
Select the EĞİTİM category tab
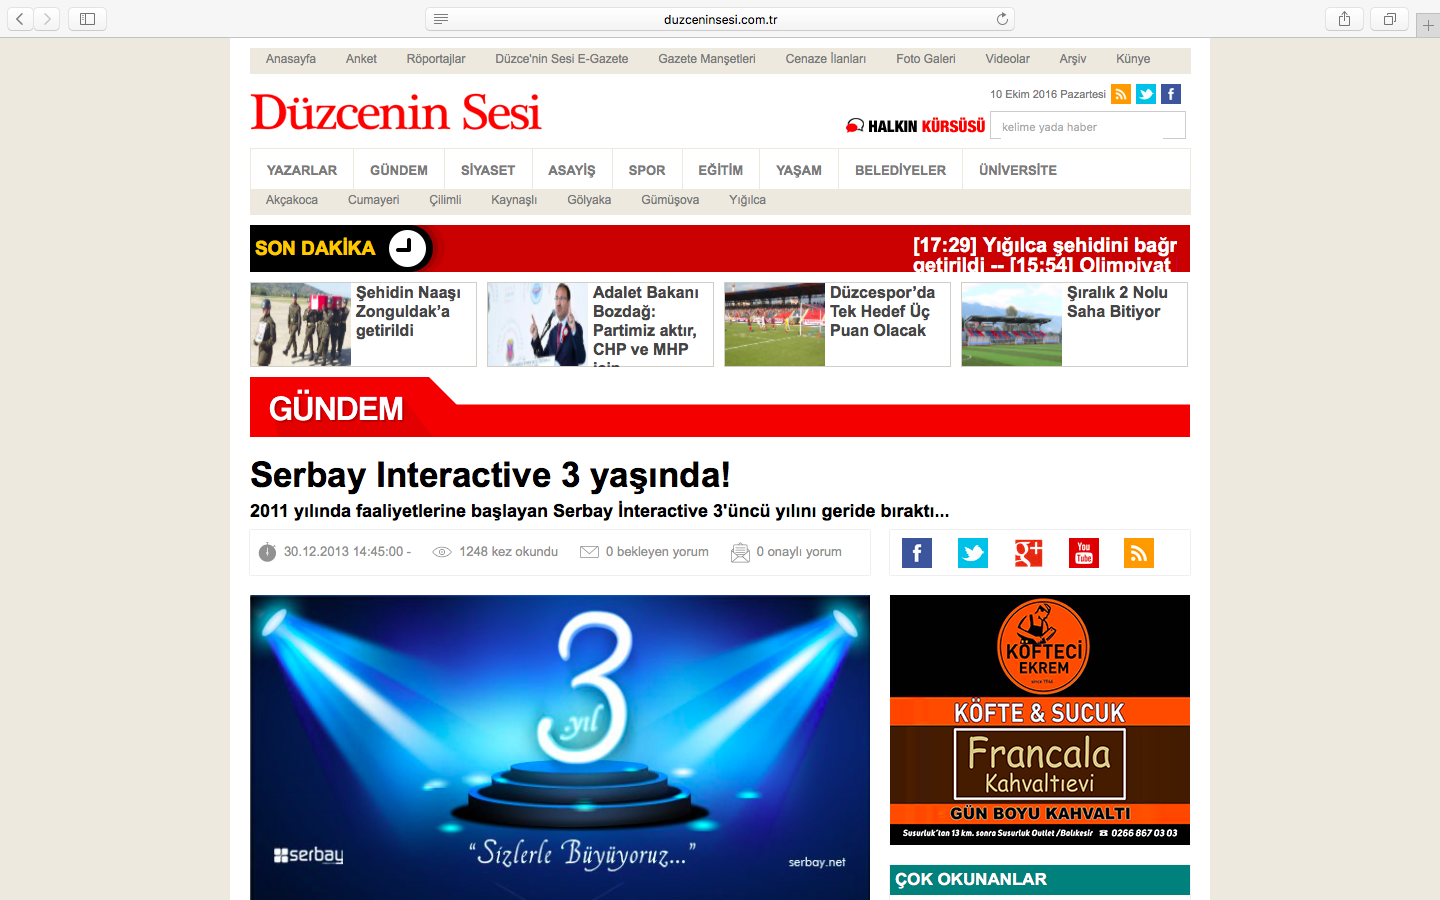click(x=721, y=170)
